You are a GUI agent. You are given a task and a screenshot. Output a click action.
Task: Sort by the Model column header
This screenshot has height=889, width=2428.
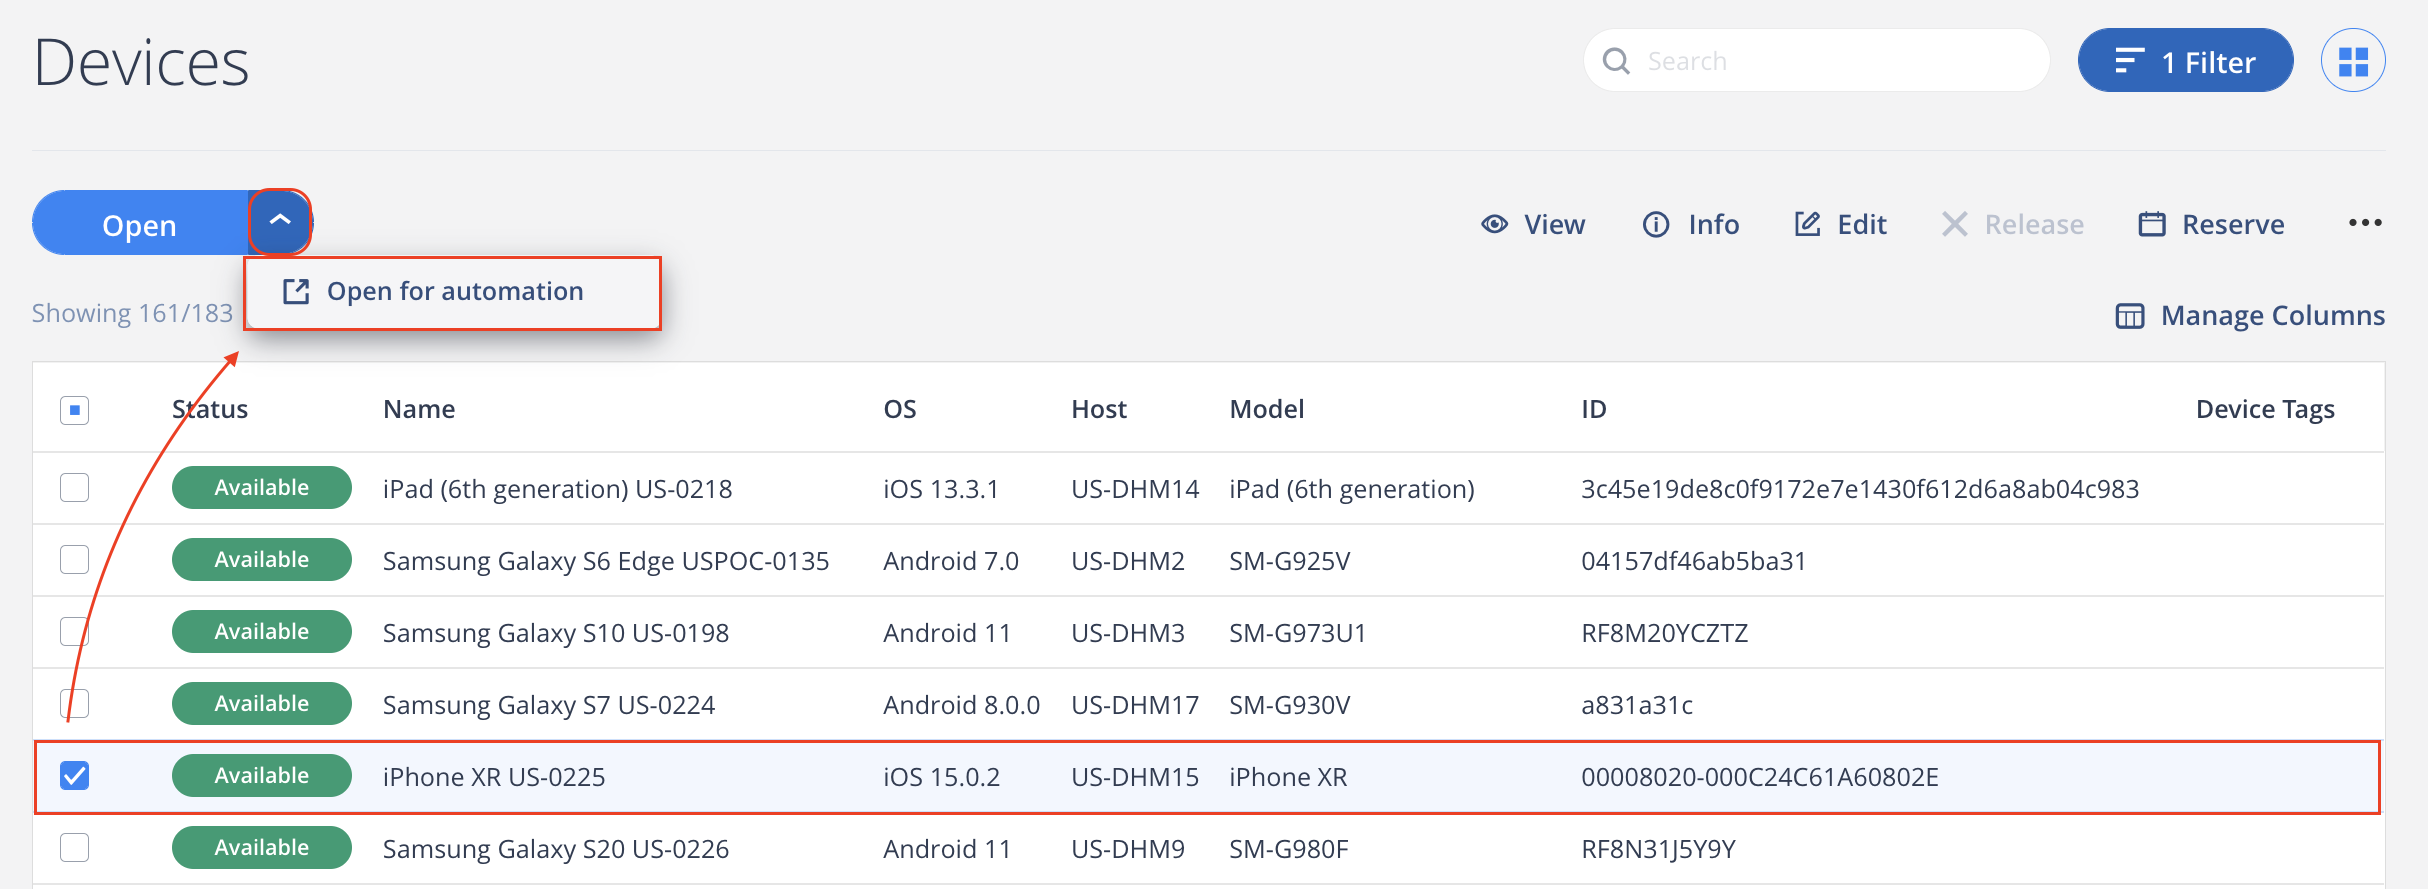click(1267, 409)
